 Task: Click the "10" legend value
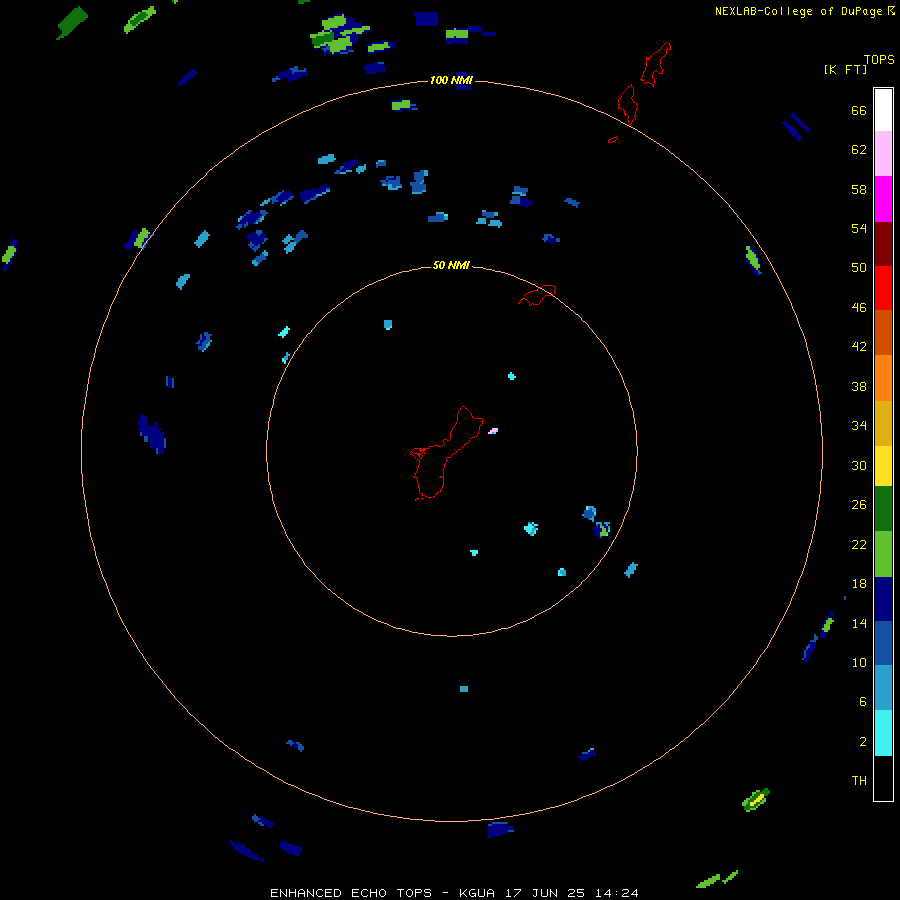tap(859, 662)
